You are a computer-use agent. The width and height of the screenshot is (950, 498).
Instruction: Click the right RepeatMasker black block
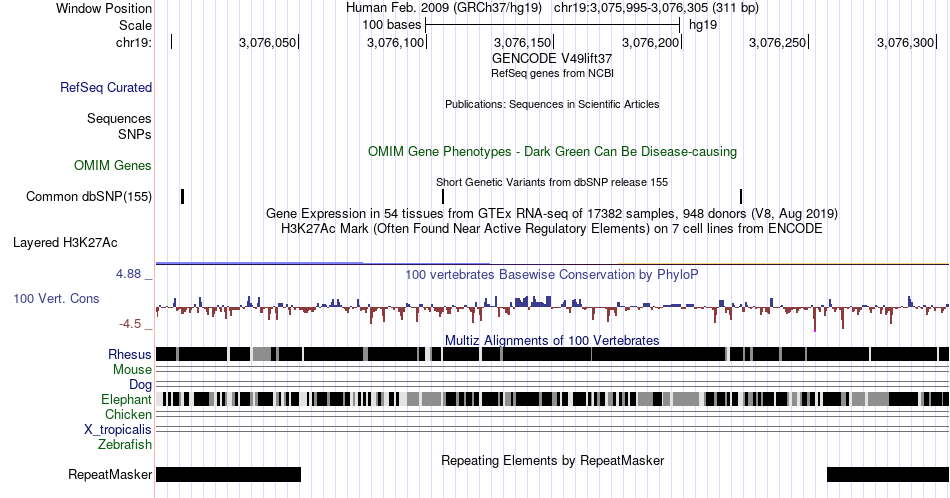pyautogui.click(x=888, y=474)
